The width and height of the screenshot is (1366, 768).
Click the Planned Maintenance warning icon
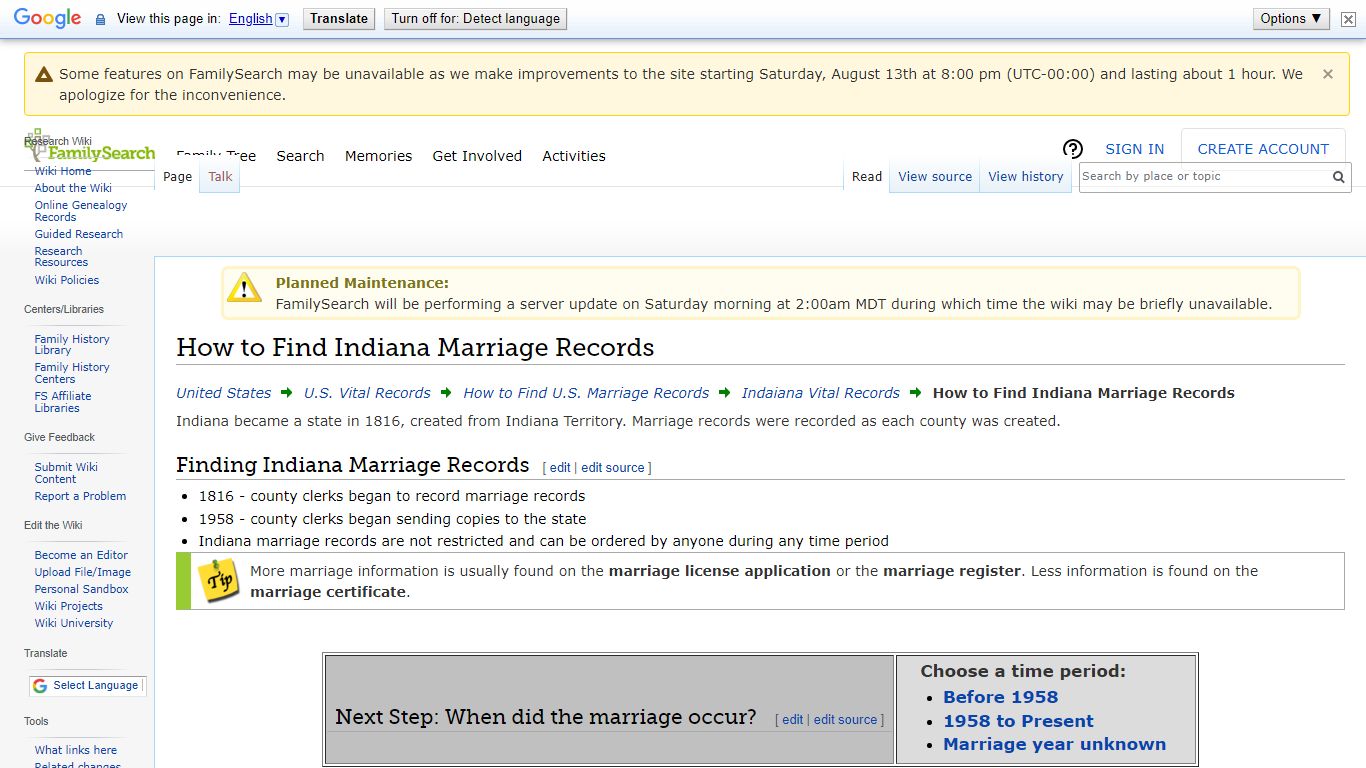[x=244, y=288]
